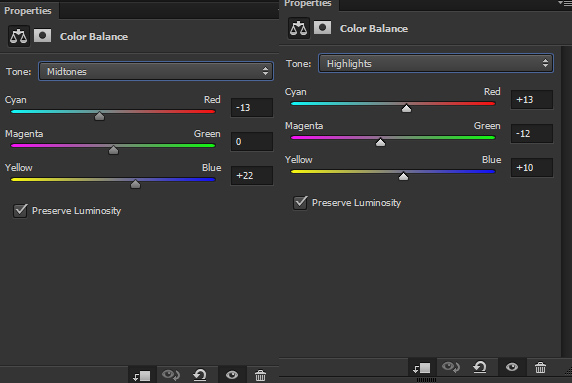Click Cyan-Red value field showing +13
This screenshot has height=383, width=572.
[532, 99]
